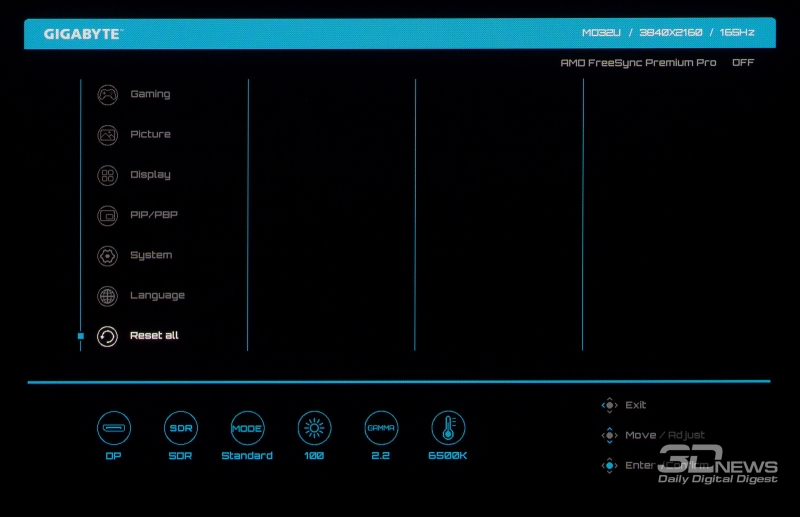Open the System menu label
The height and width of the screenshot is (517, 800).
click(x=151, y=255)
